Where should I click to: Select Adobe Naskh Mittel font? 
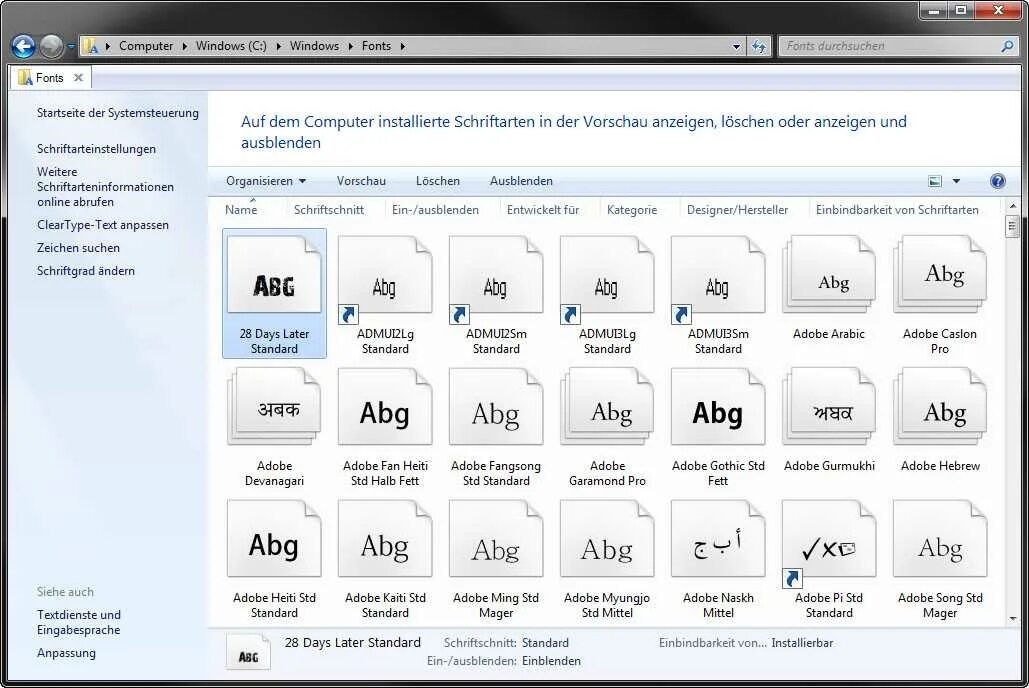(718, 559)
